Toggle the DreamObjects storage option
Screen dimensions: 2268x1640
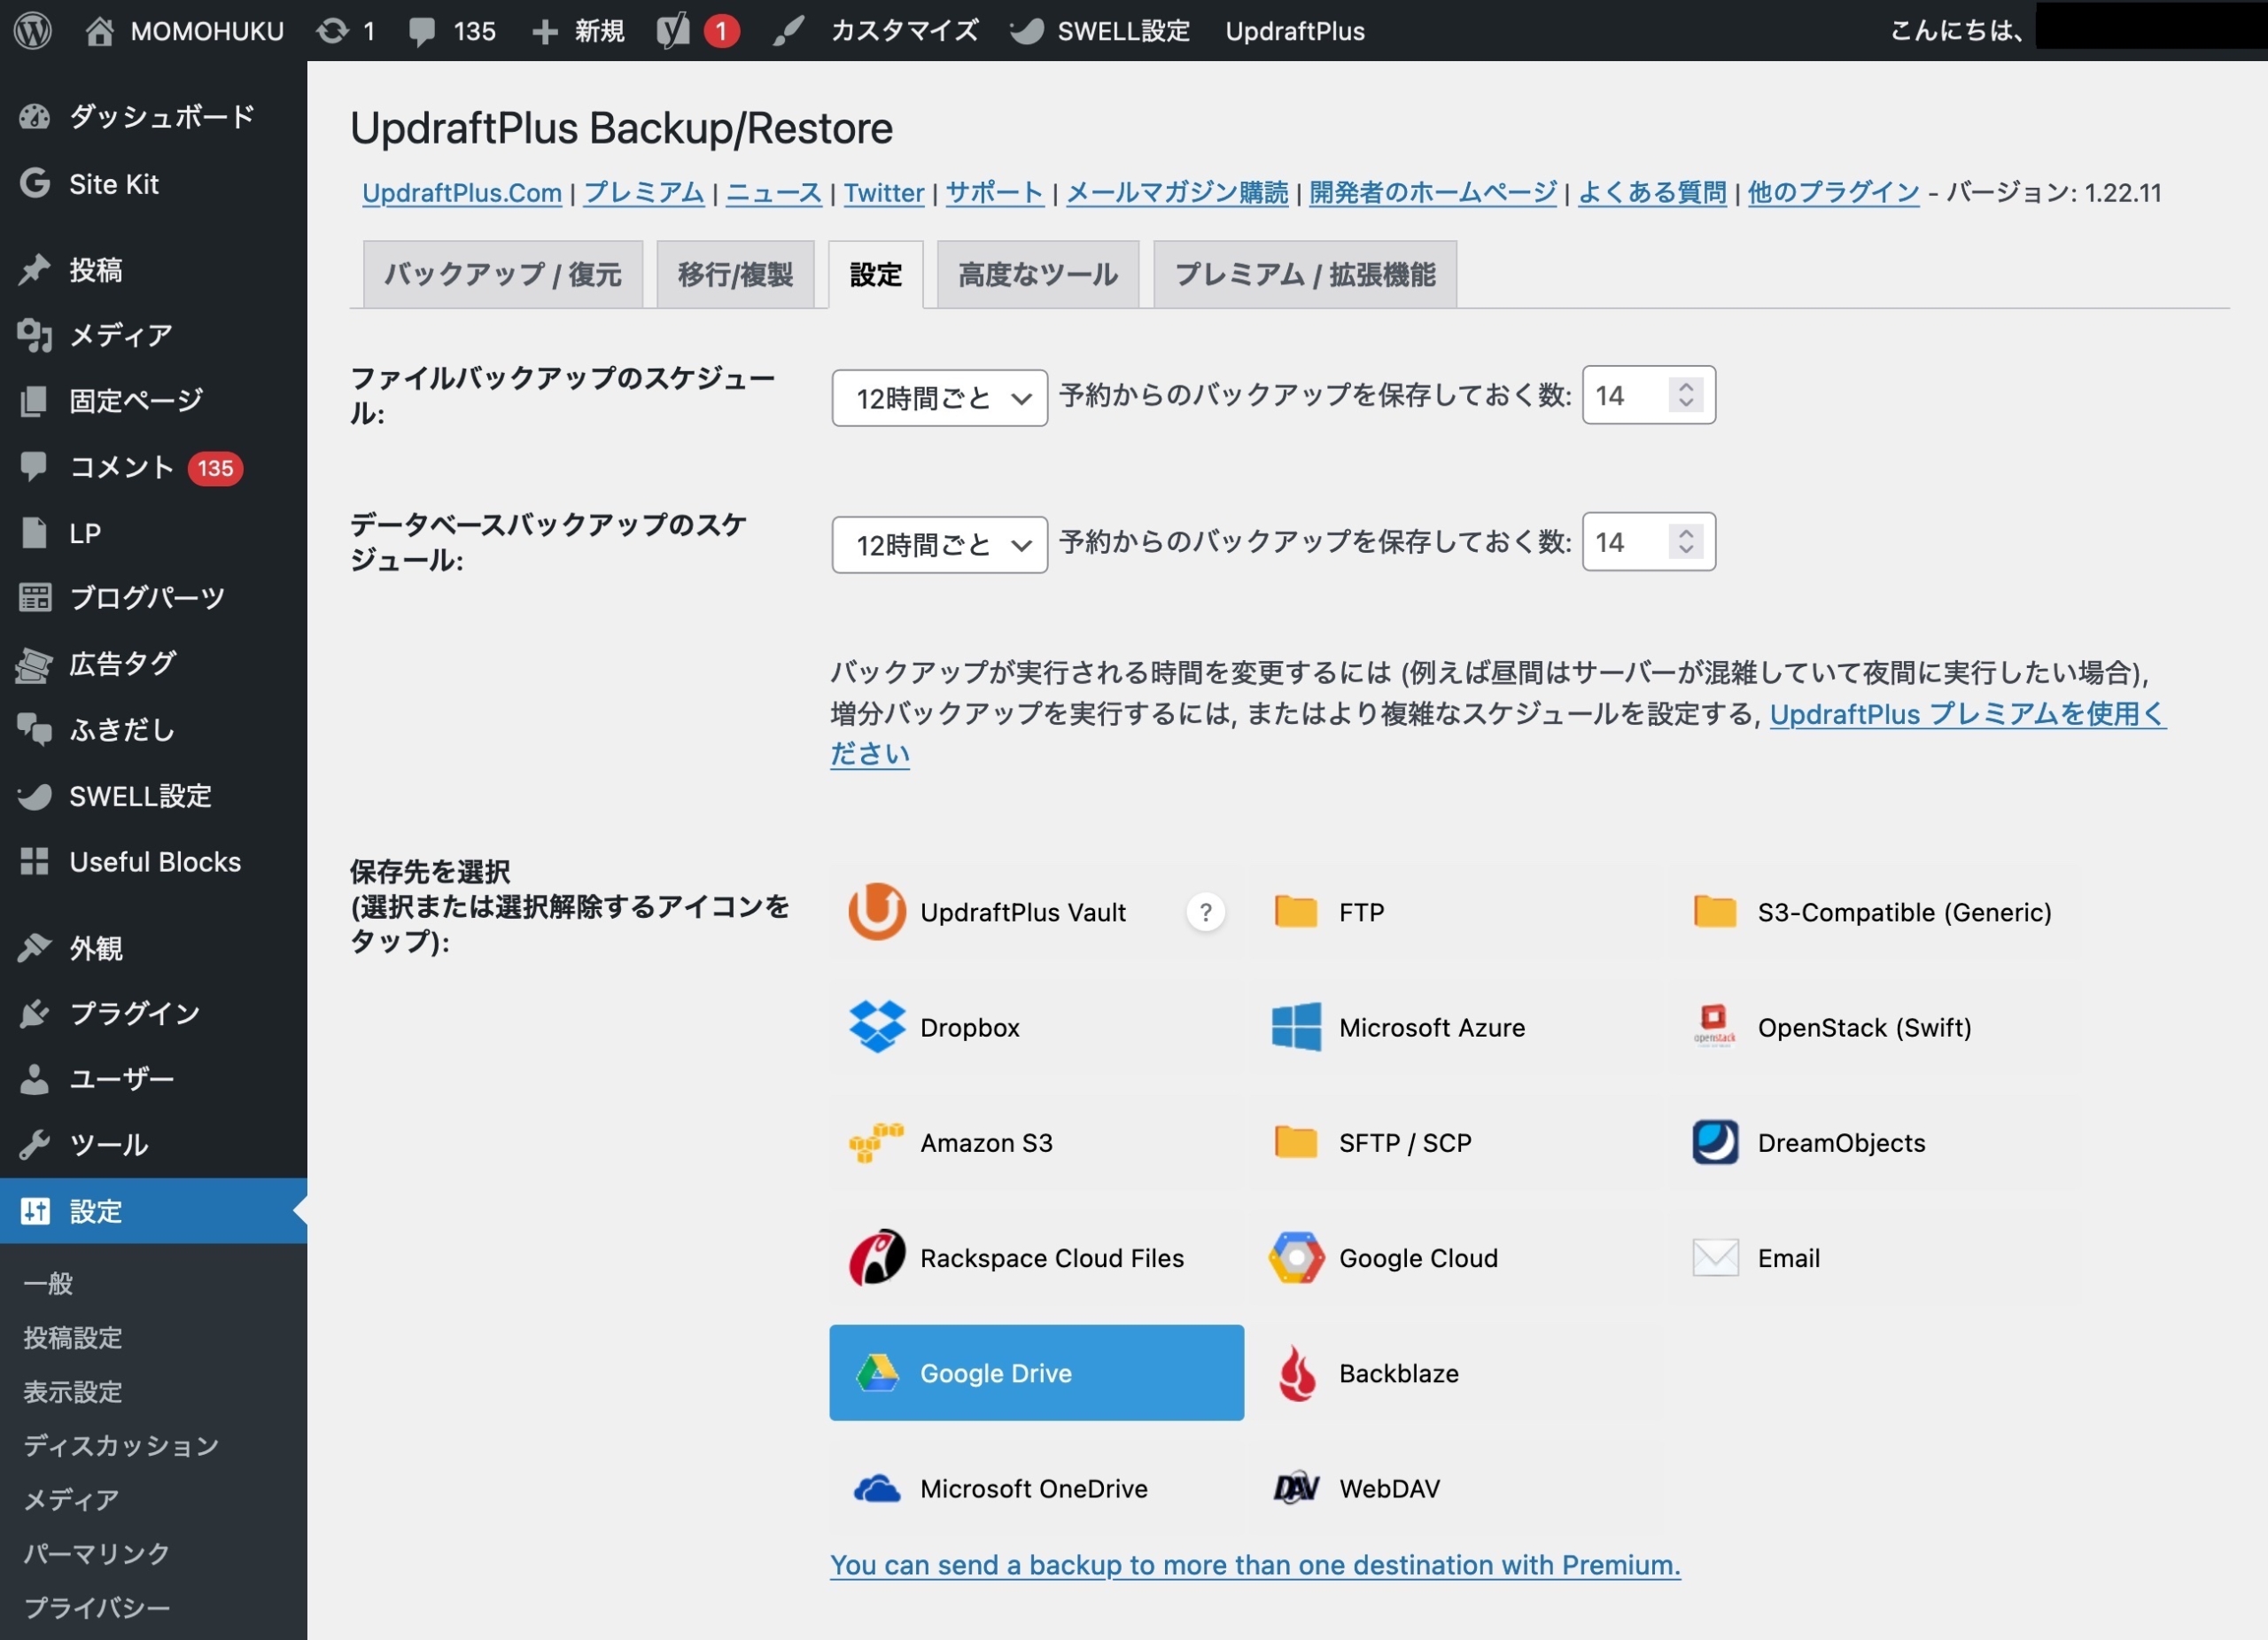(1839, 1142)
